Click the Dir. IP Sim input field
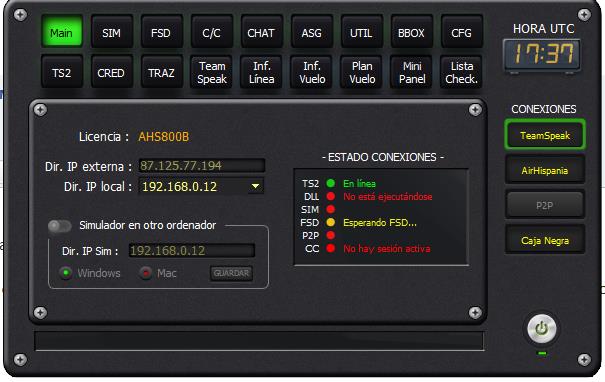This screenshot has height=382, width=605. pyautogui.click(x=192, y=250)
